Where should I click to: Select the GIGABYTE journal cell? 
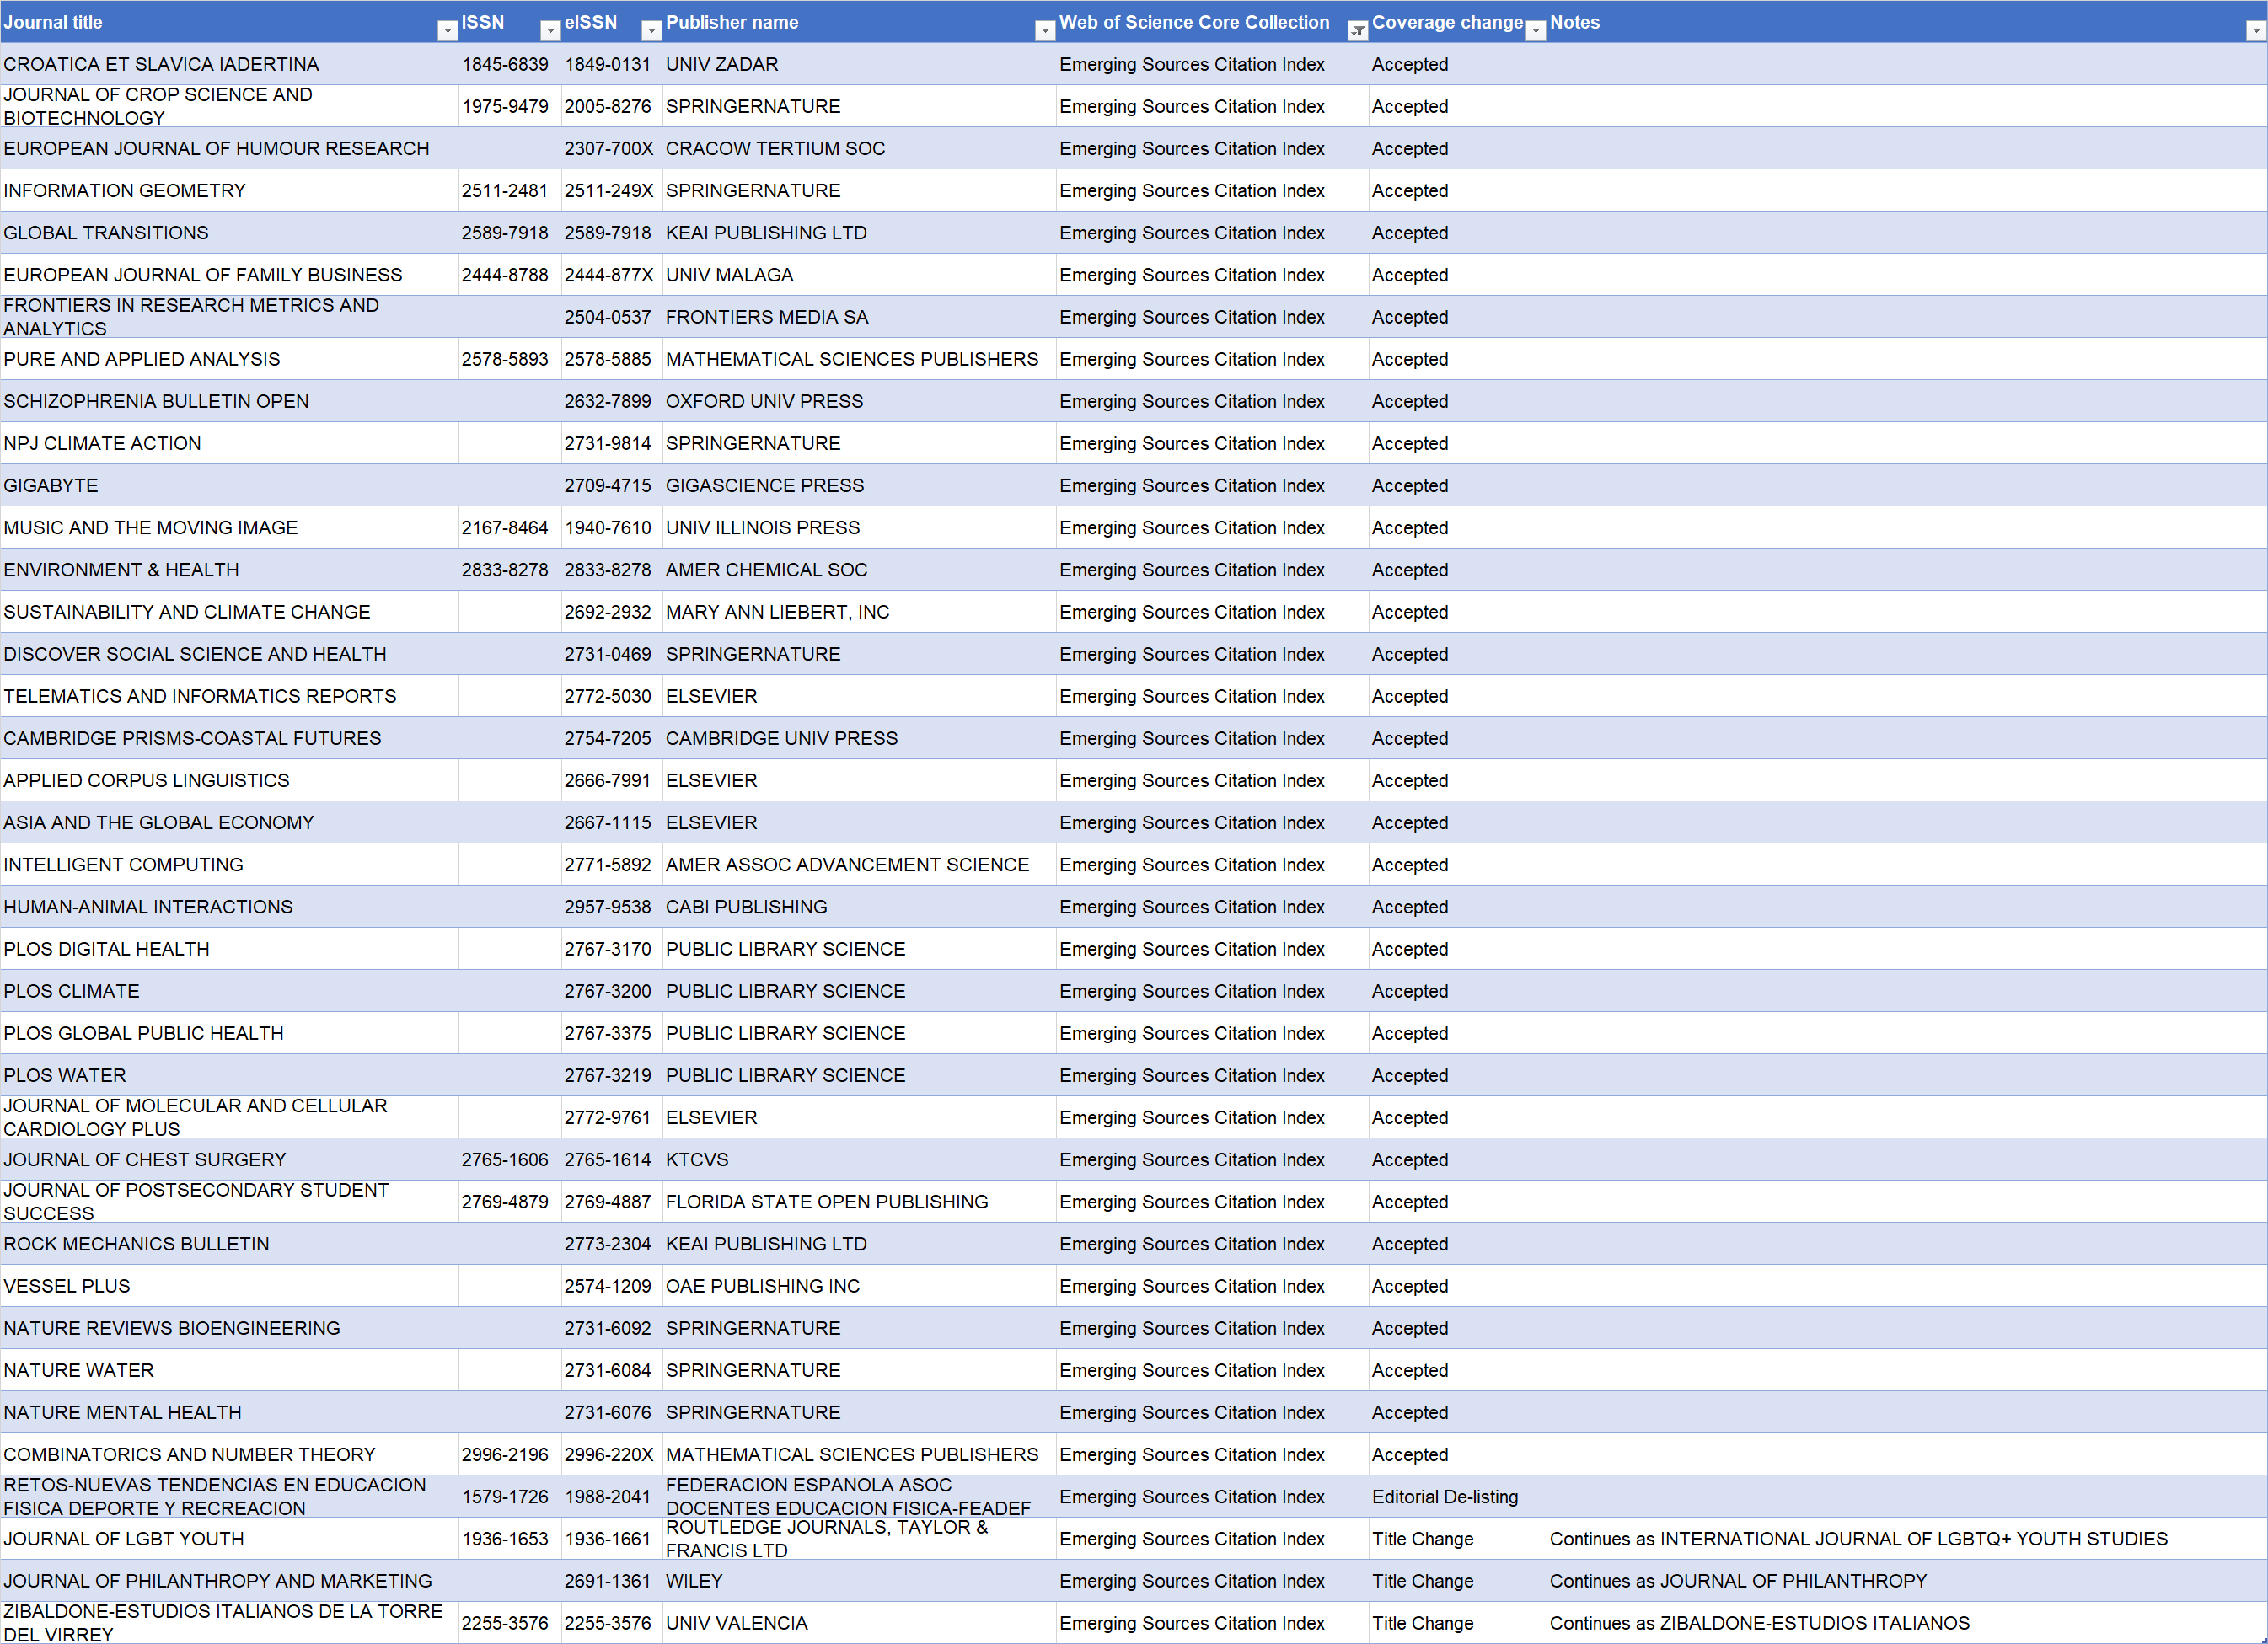[229, 485]
